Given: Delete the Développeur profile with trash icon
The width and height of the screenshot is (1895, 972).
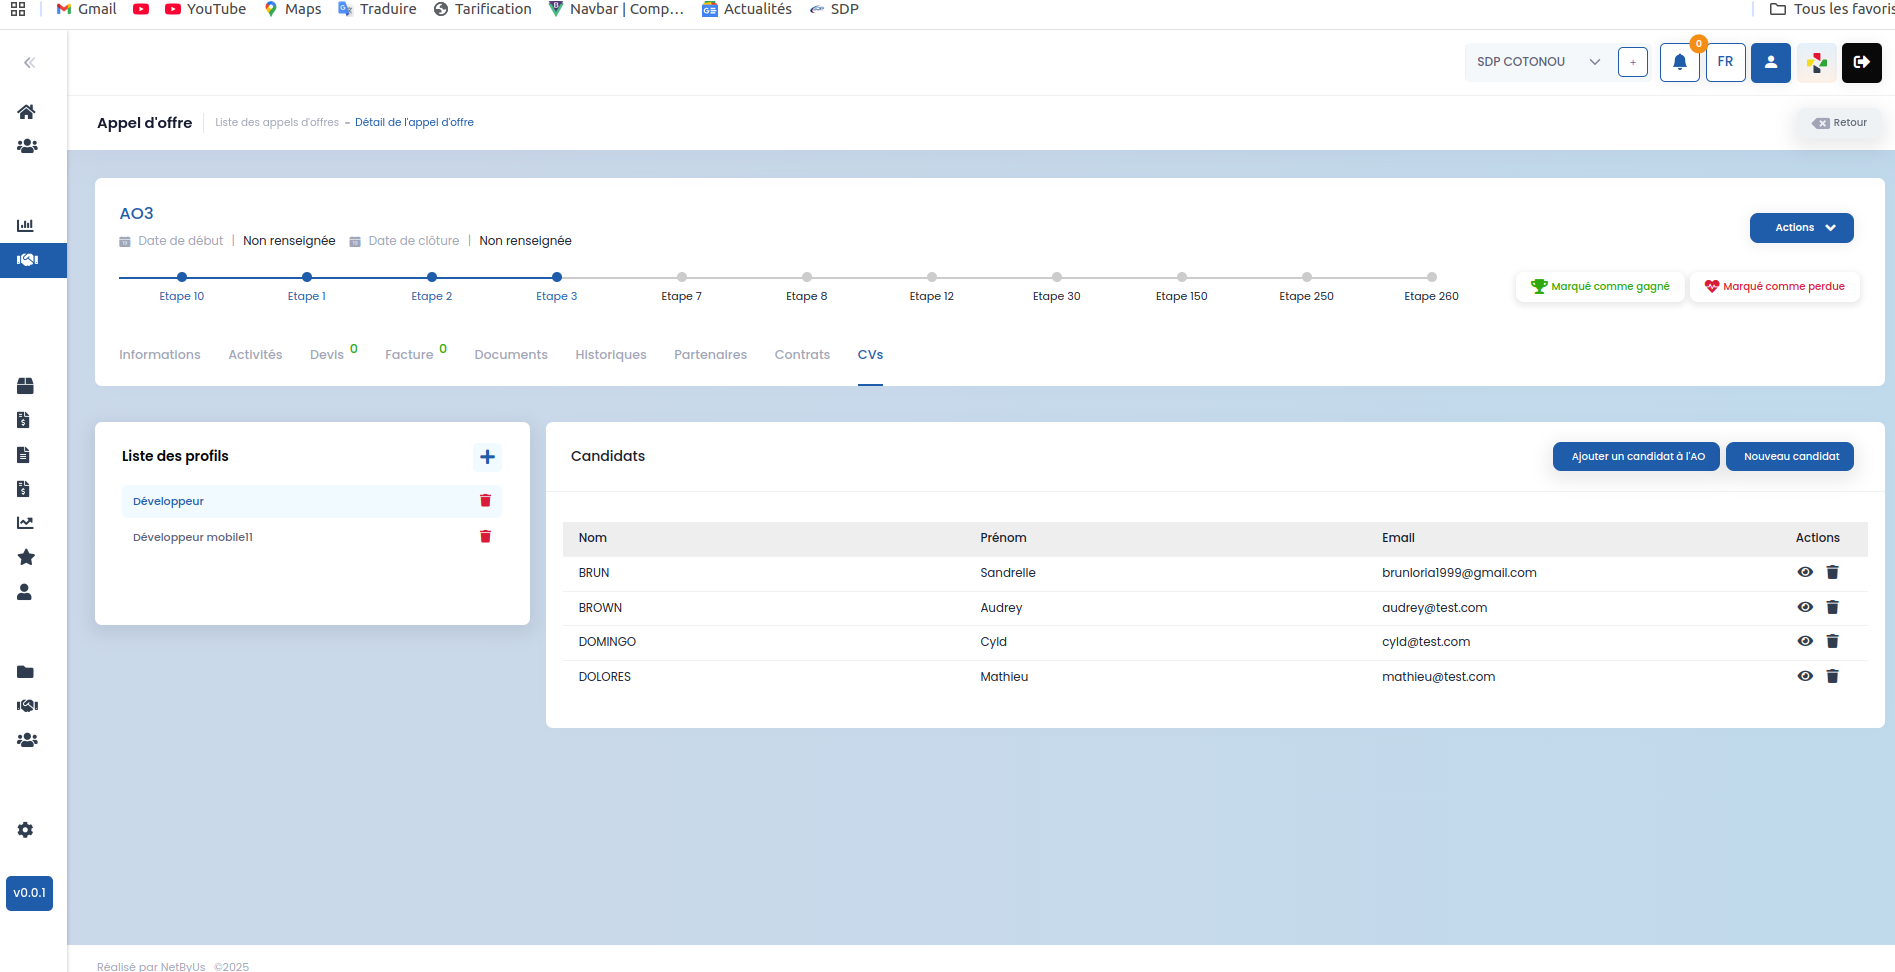Looking at the screenshot, I should (485, 501).
